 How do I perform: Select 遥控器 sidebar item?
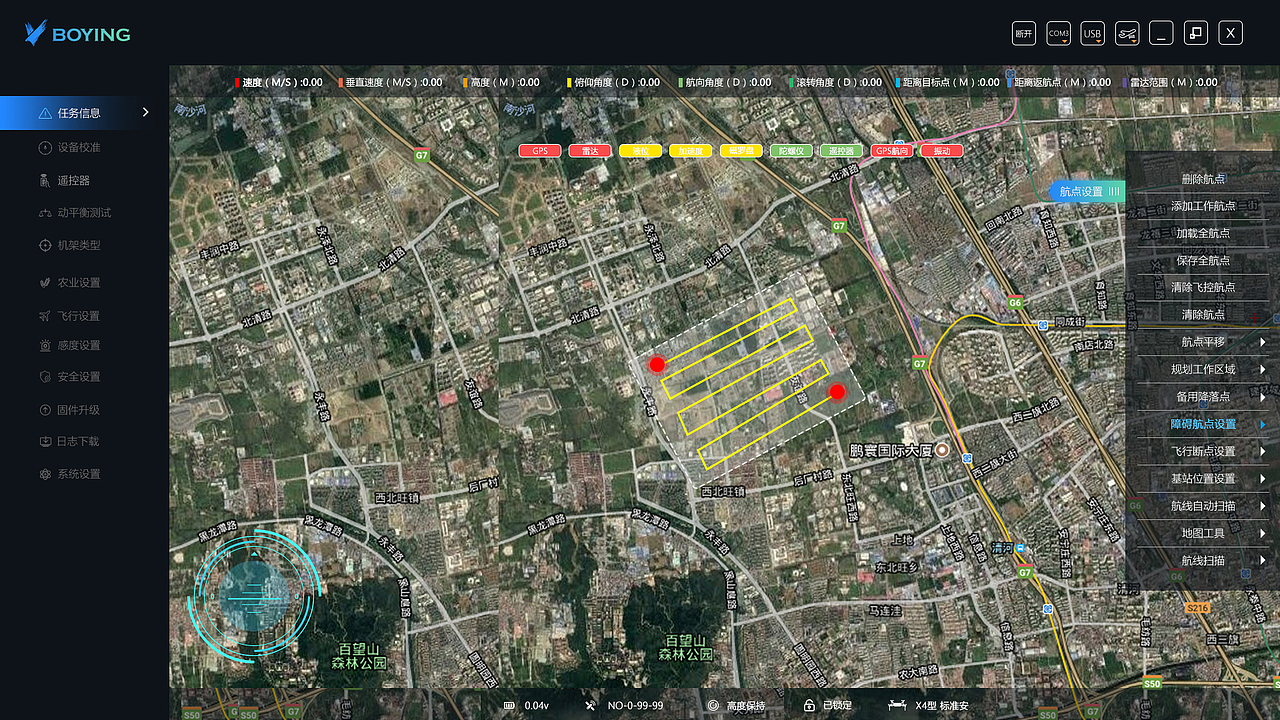[x=65, y=181]
